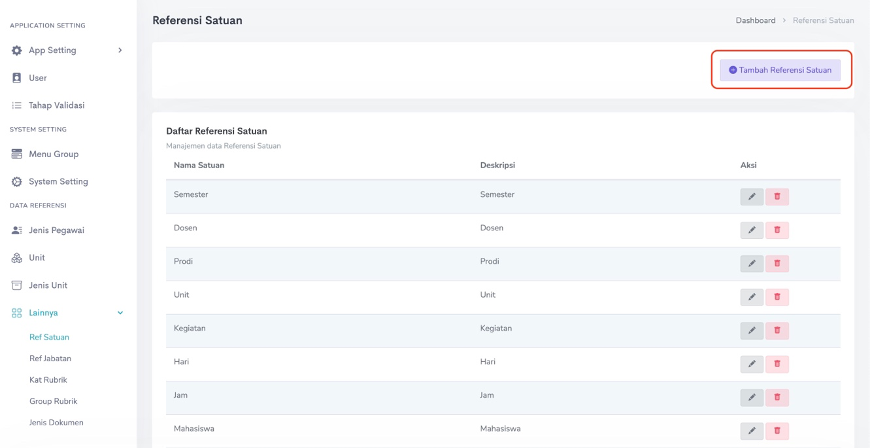Open Kat Rubrik submenu item
This screenshot has width=870, height=448.
pos(48,380)
